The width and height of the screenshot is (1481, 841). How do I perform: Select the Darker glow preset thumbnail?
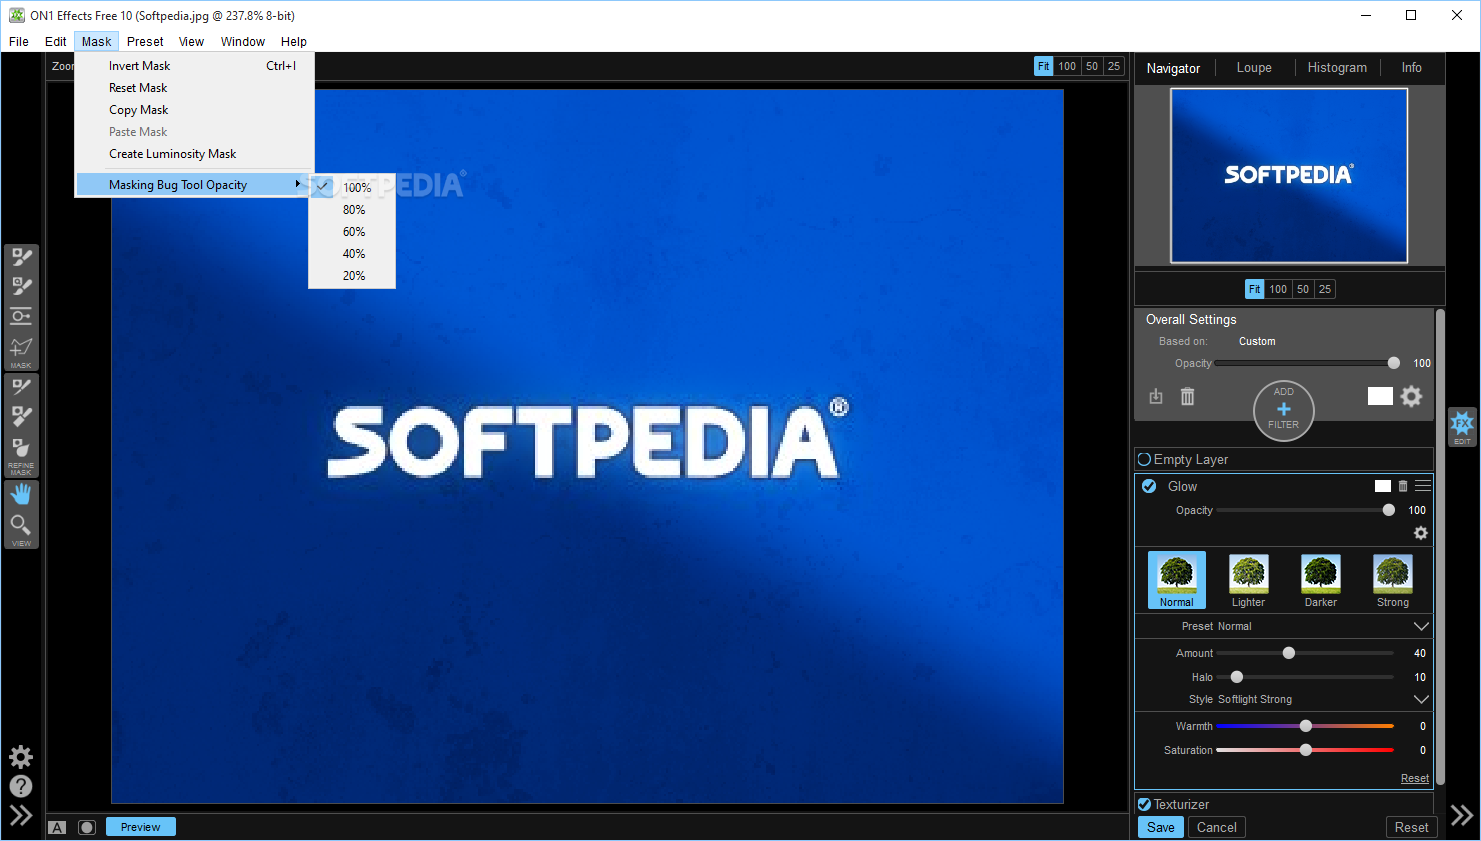[x=1321, y=581]
